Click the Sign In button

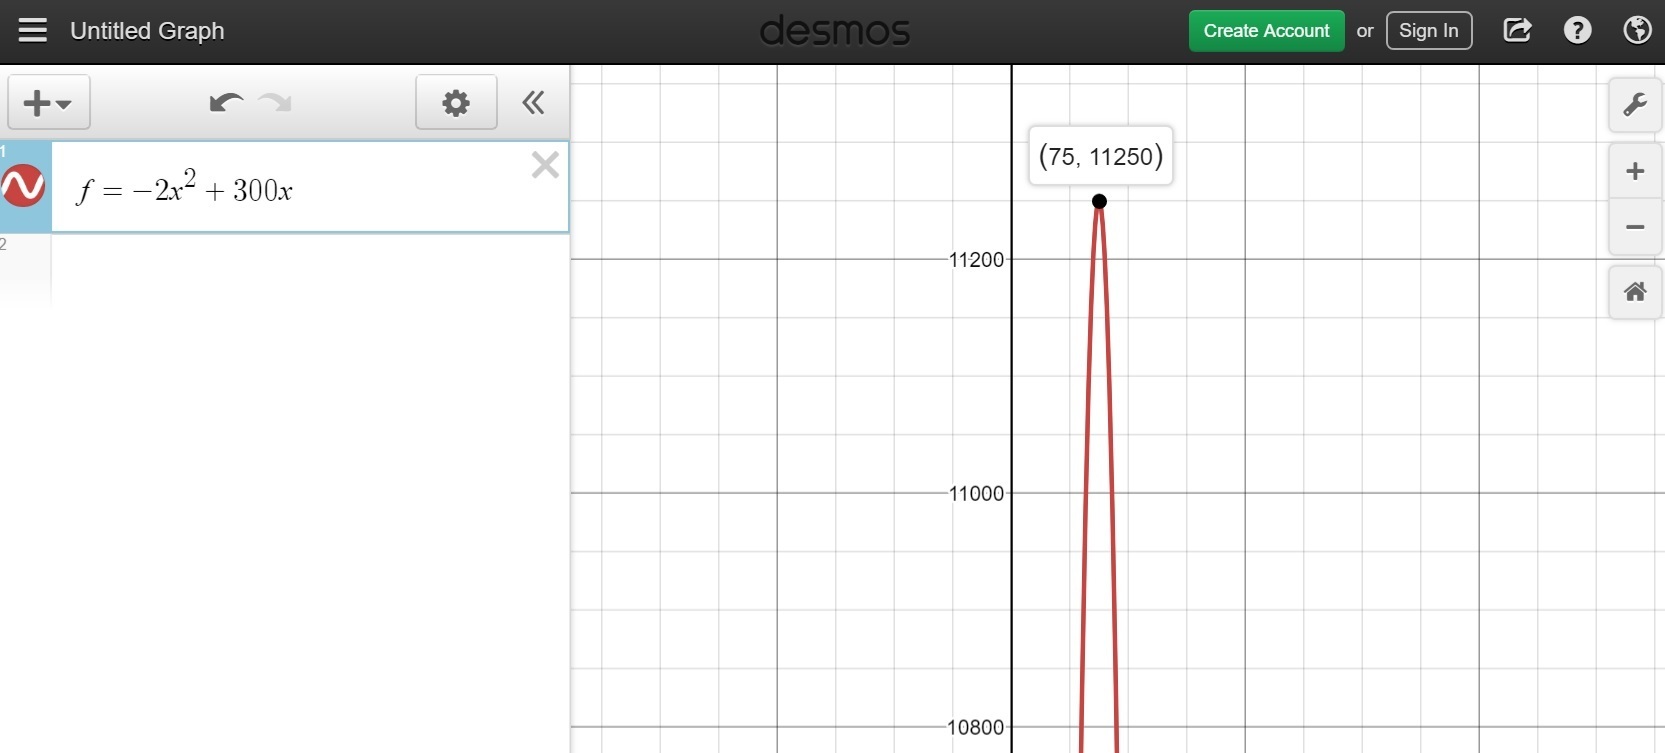click(x=1429, y=31)
